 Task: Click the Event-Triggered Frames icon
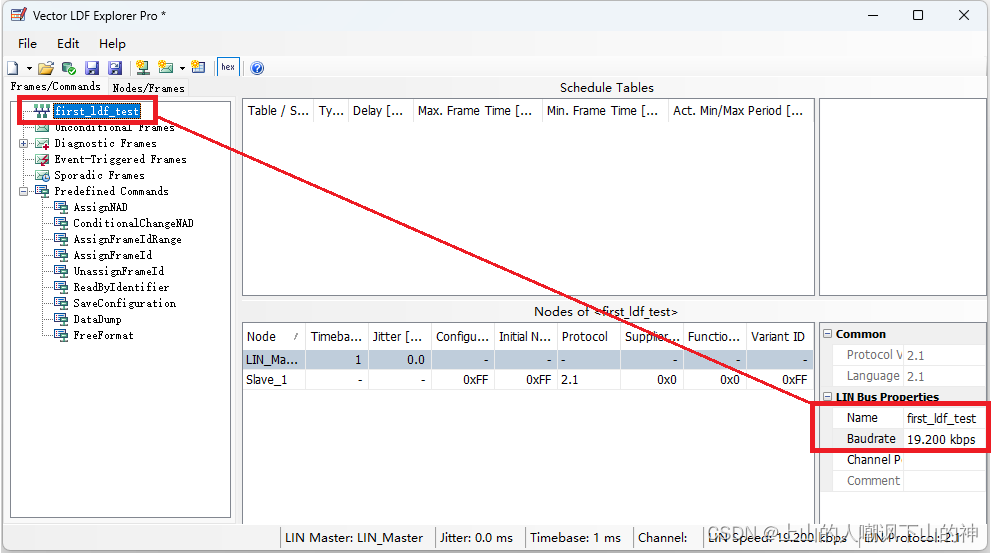click(x=42, y=160)
